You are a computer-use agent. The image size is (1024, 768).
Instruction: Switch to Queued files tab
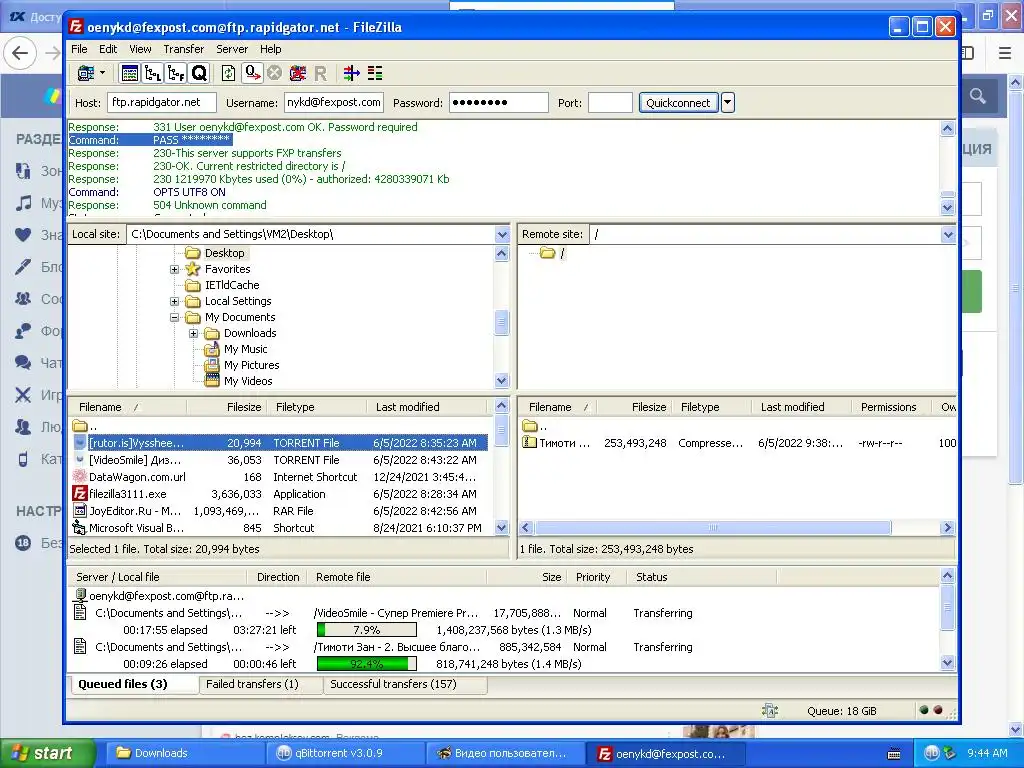(x=133, y=684)
